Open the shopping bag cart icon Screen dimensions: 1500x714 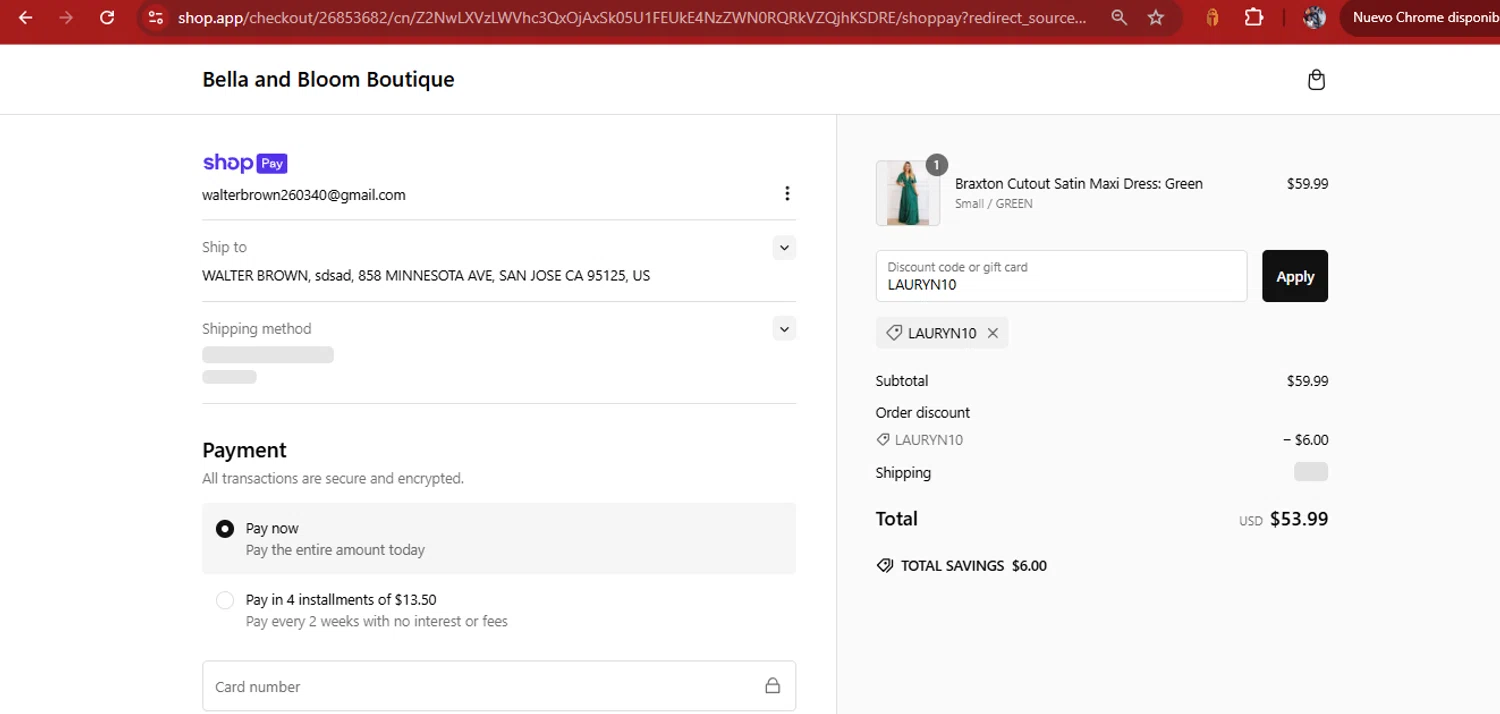pyautogui.click(x=1316, y=80)
